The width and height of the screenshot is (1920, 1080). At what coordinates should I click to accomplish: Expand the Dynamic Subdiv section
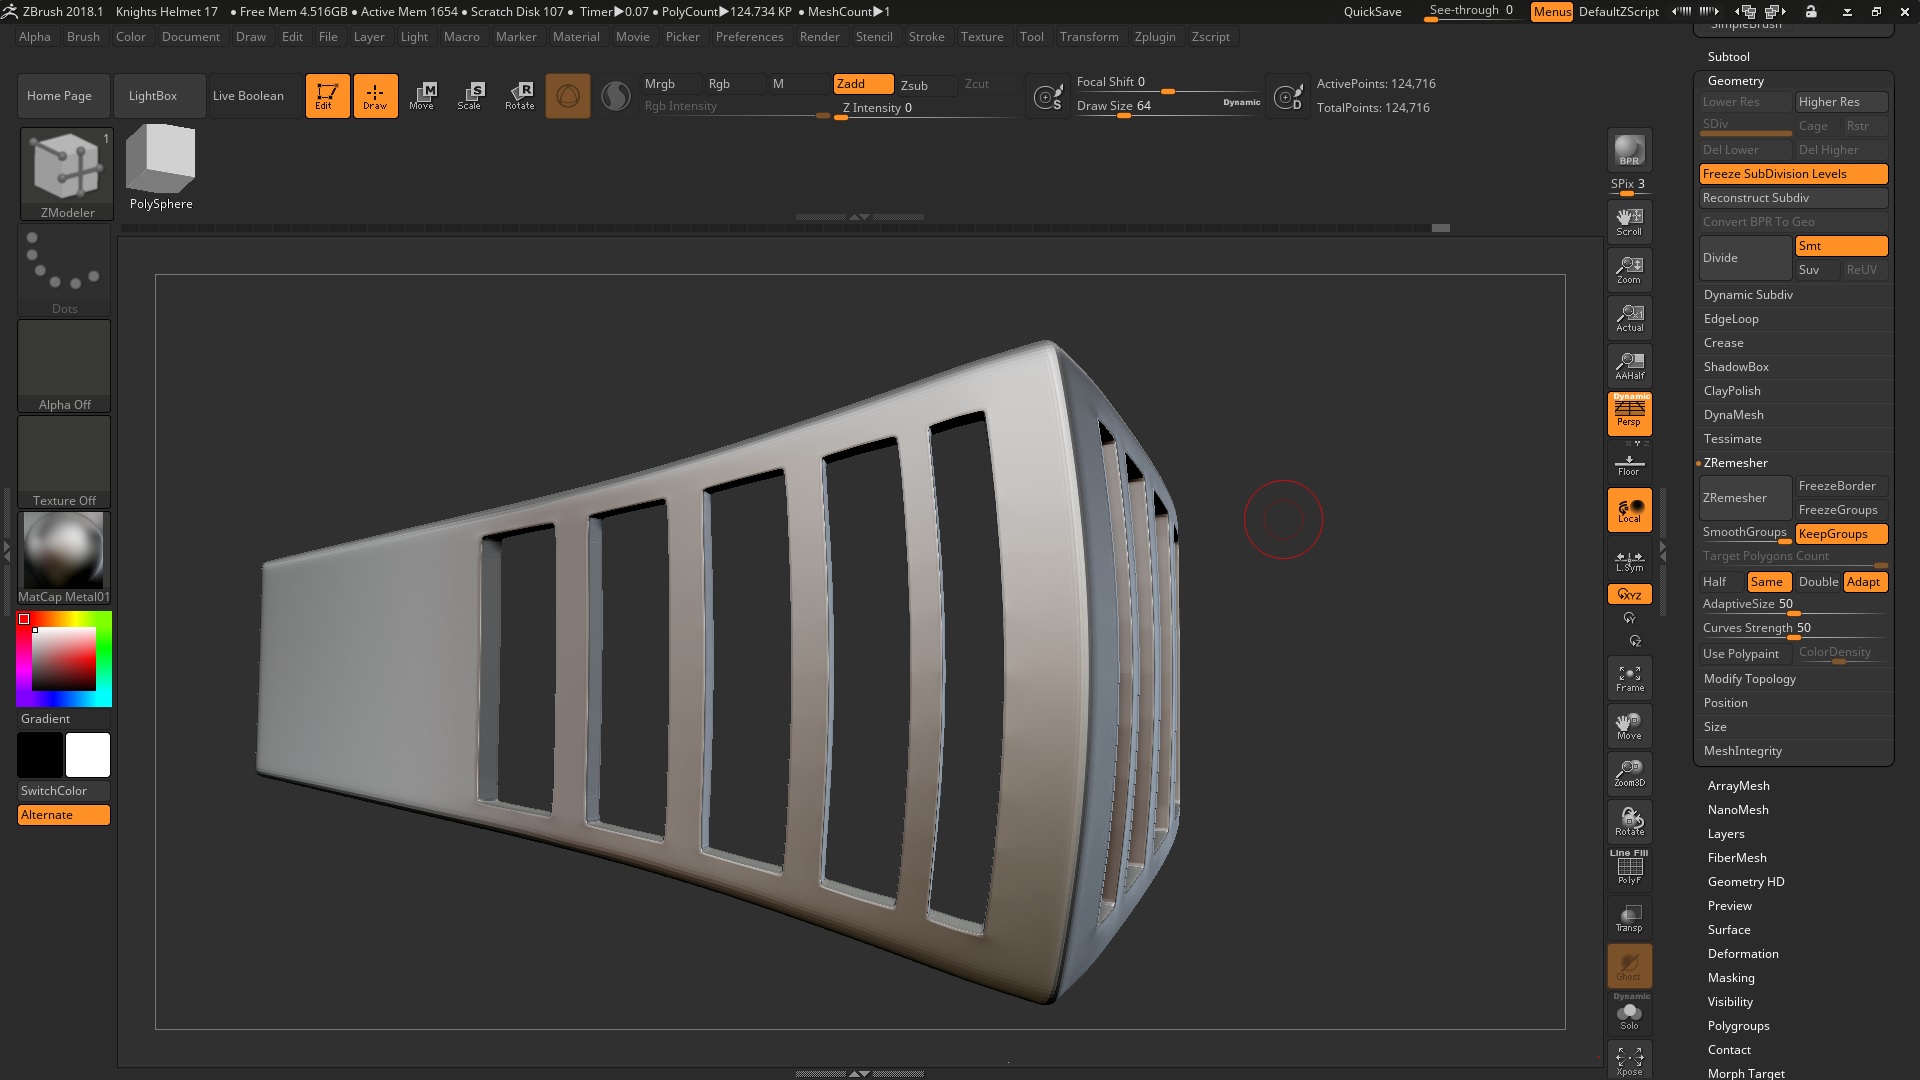[x=1748, y=295]
